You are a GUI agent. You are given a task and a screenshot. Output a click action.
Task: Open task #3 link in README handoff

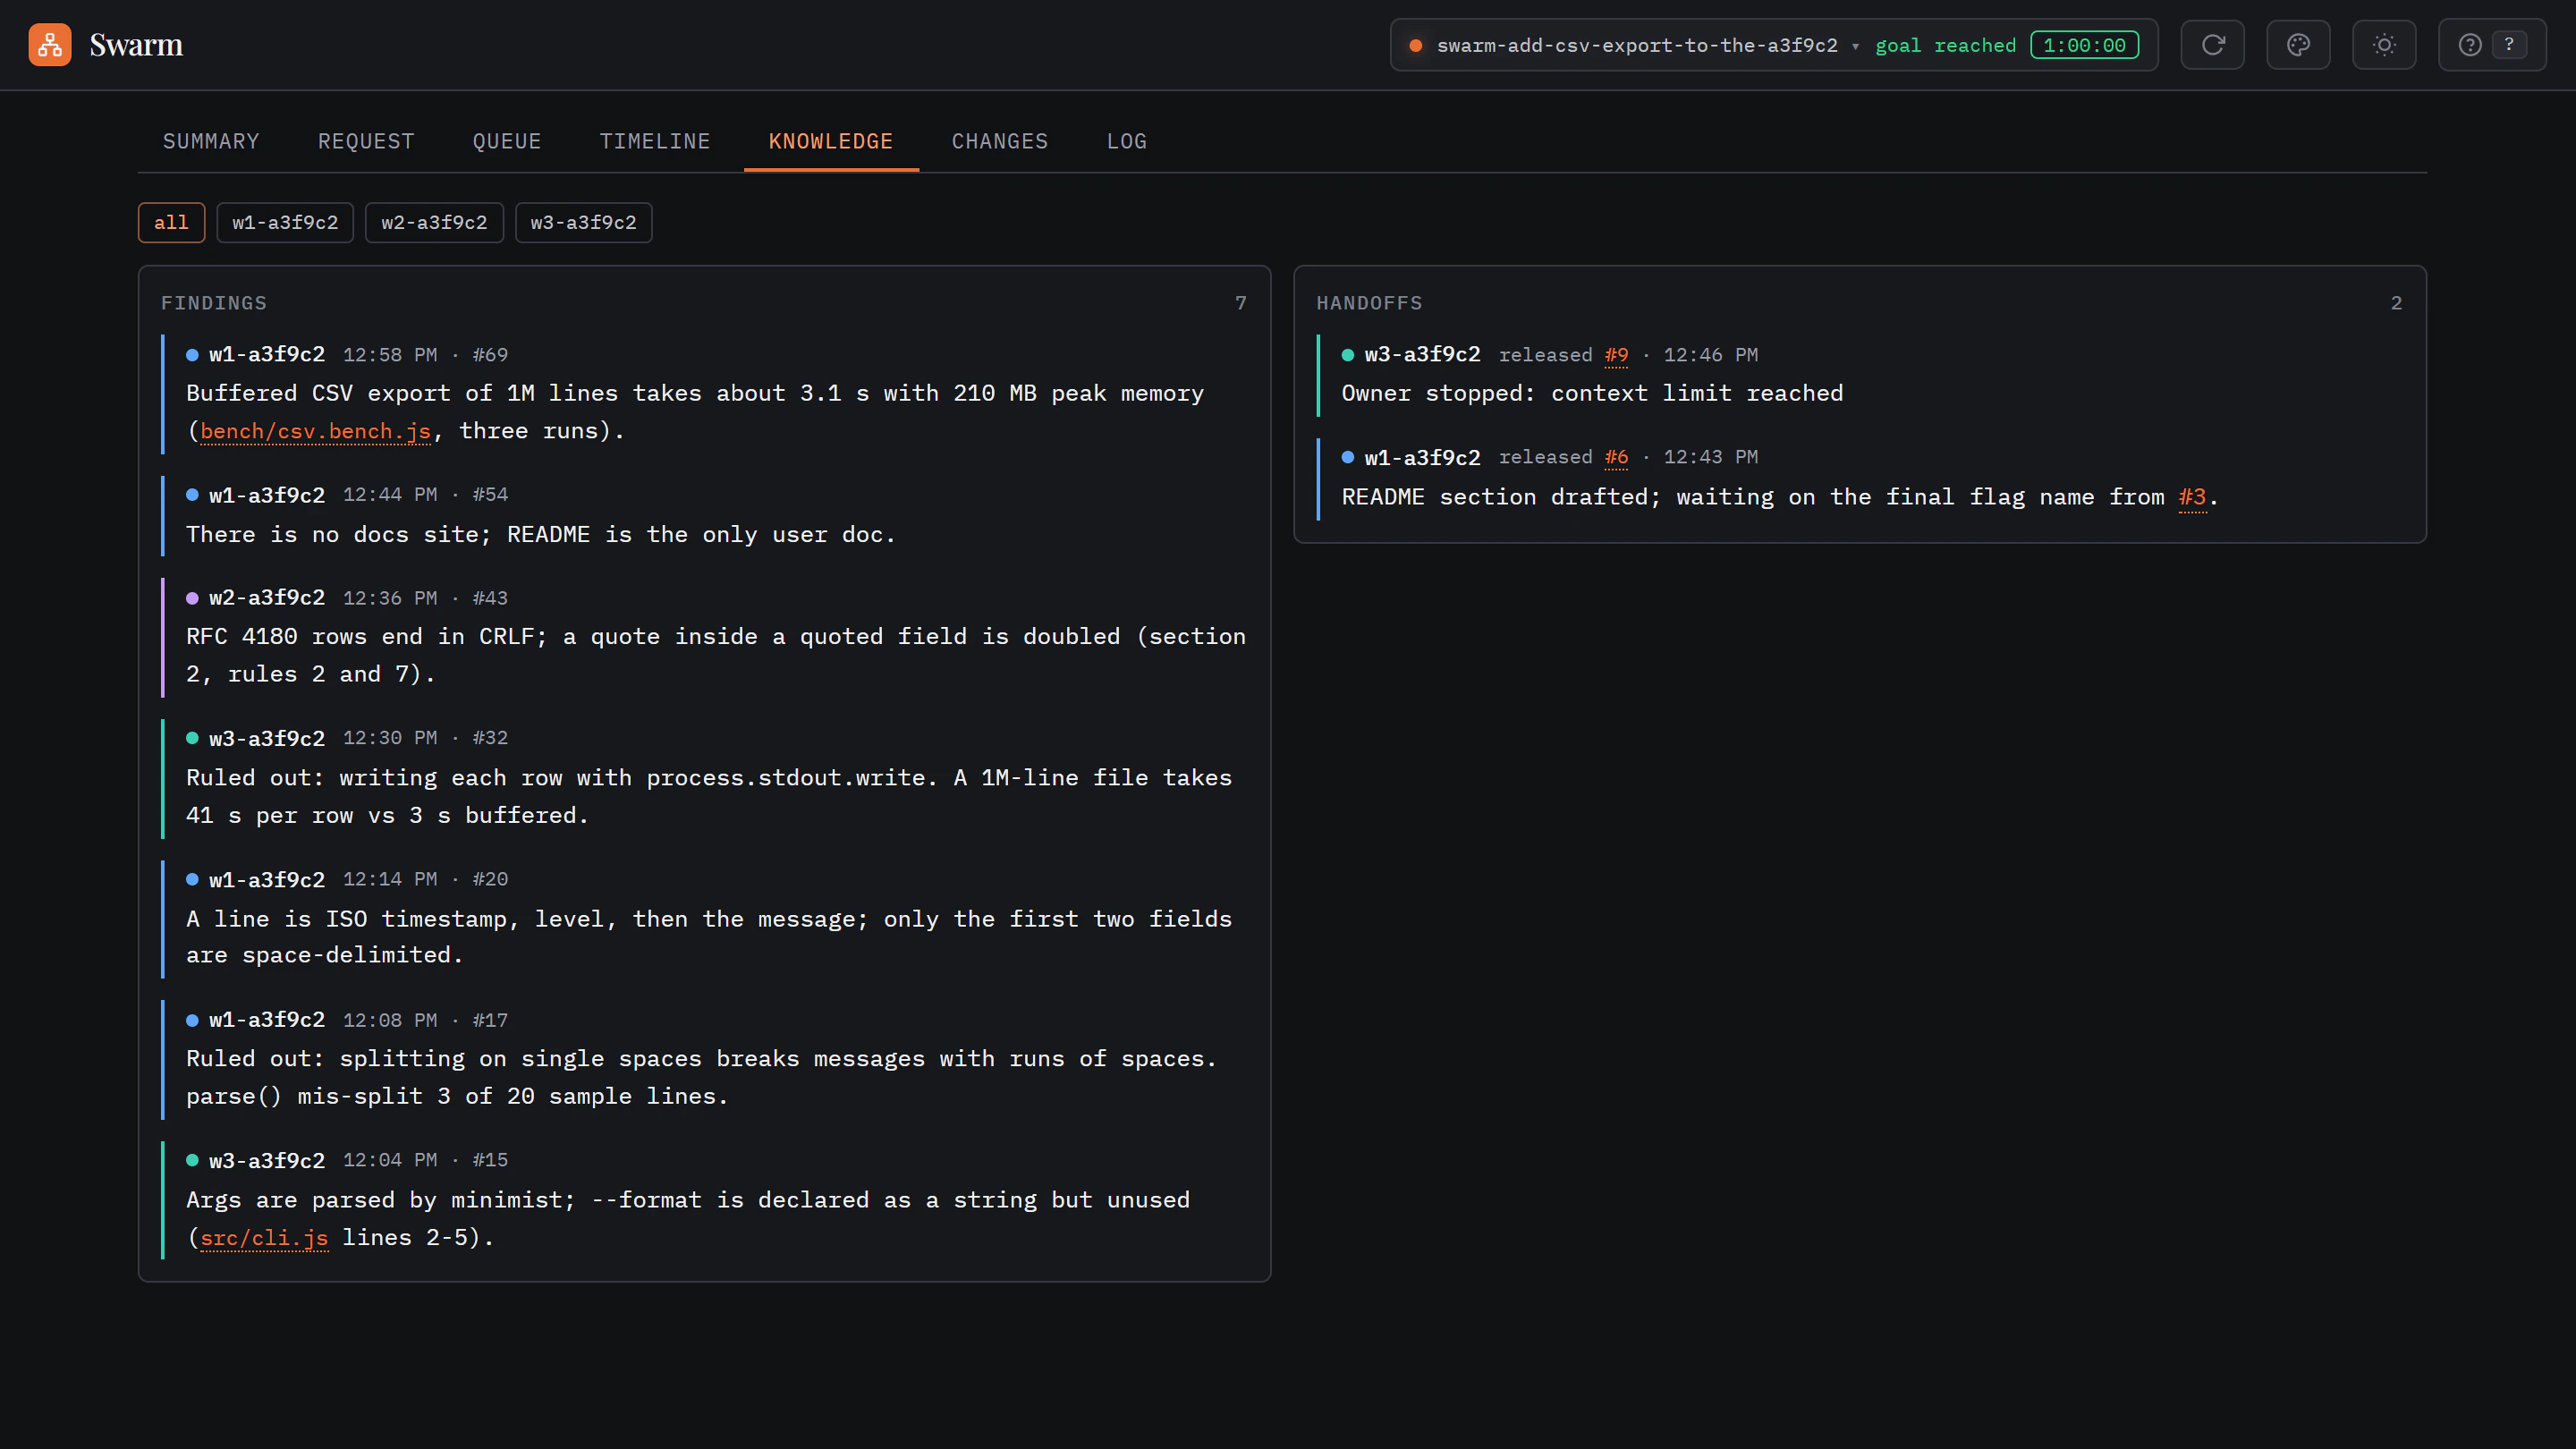[2192, 497]
